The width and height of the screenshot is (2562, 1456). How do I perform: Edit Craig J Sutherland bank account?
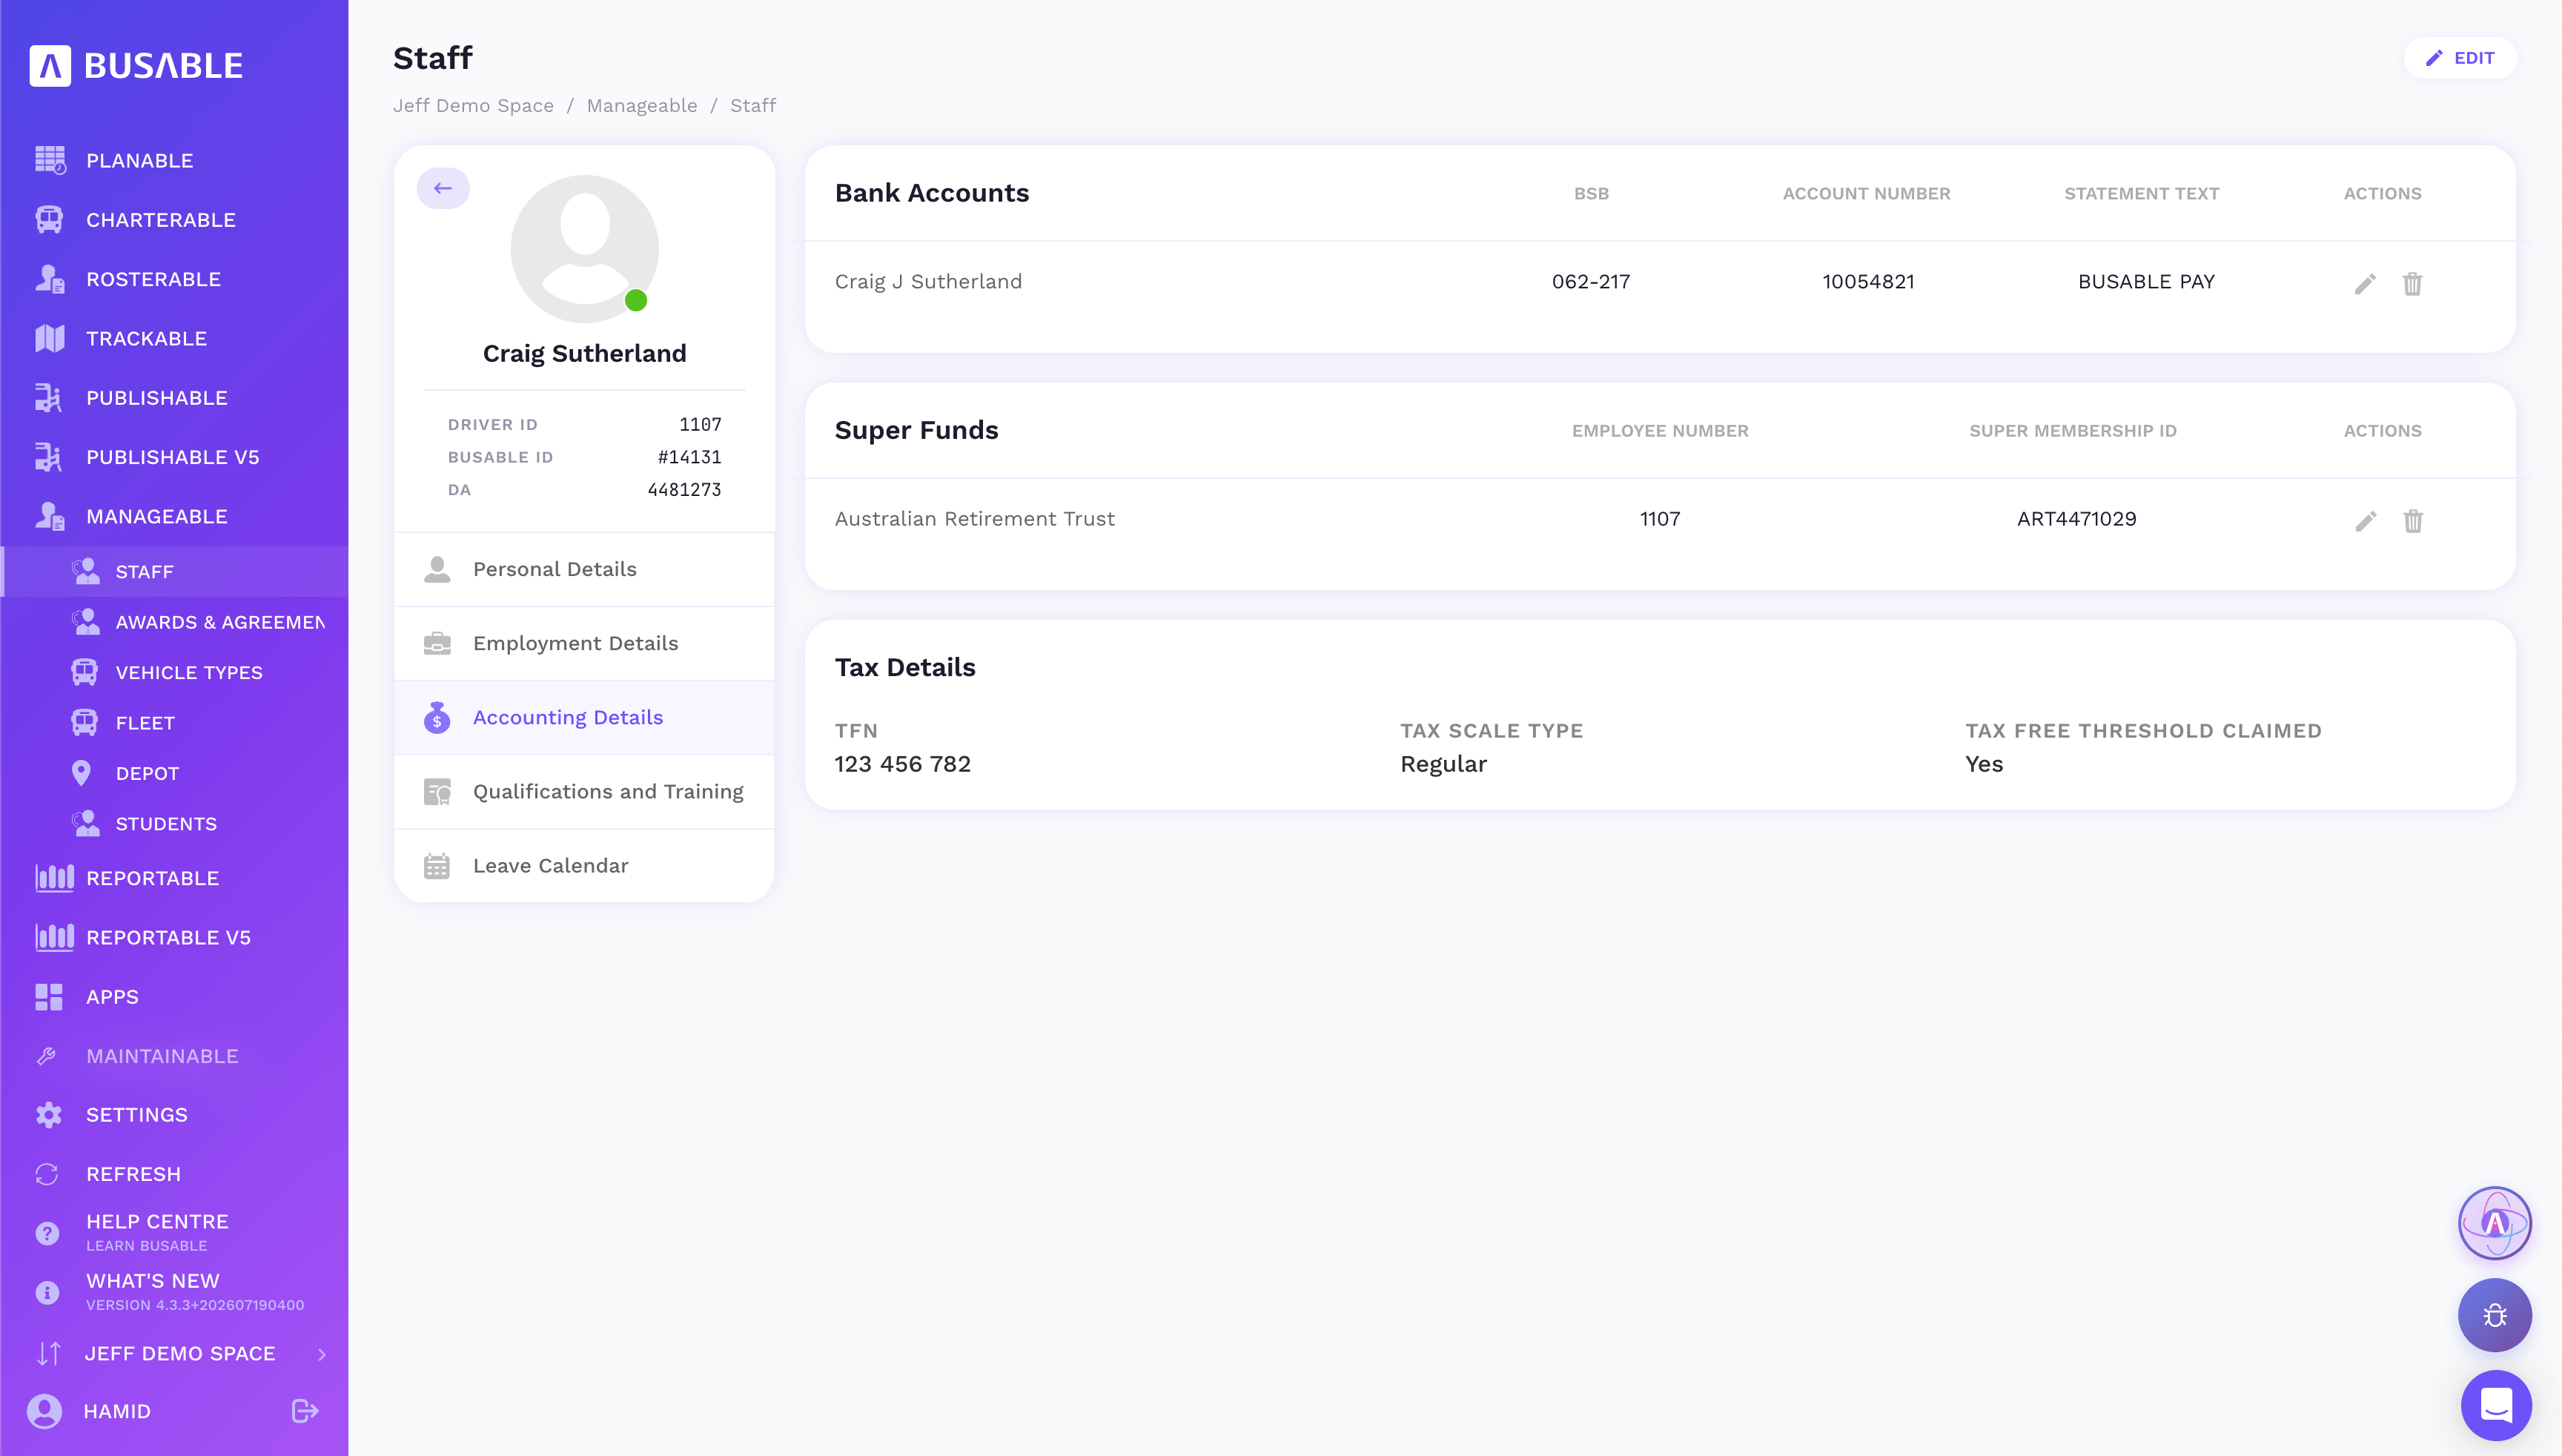(x=2364, y=284)
